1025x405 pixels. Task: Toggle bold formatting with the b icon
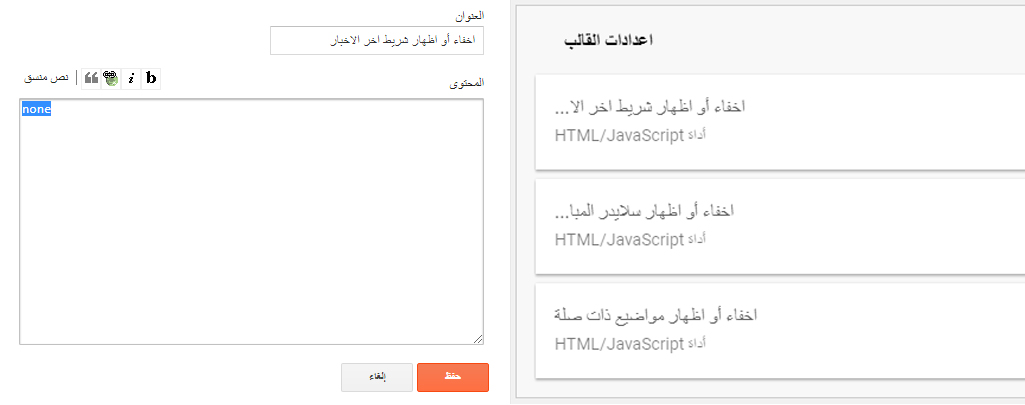tap(151, 78)
